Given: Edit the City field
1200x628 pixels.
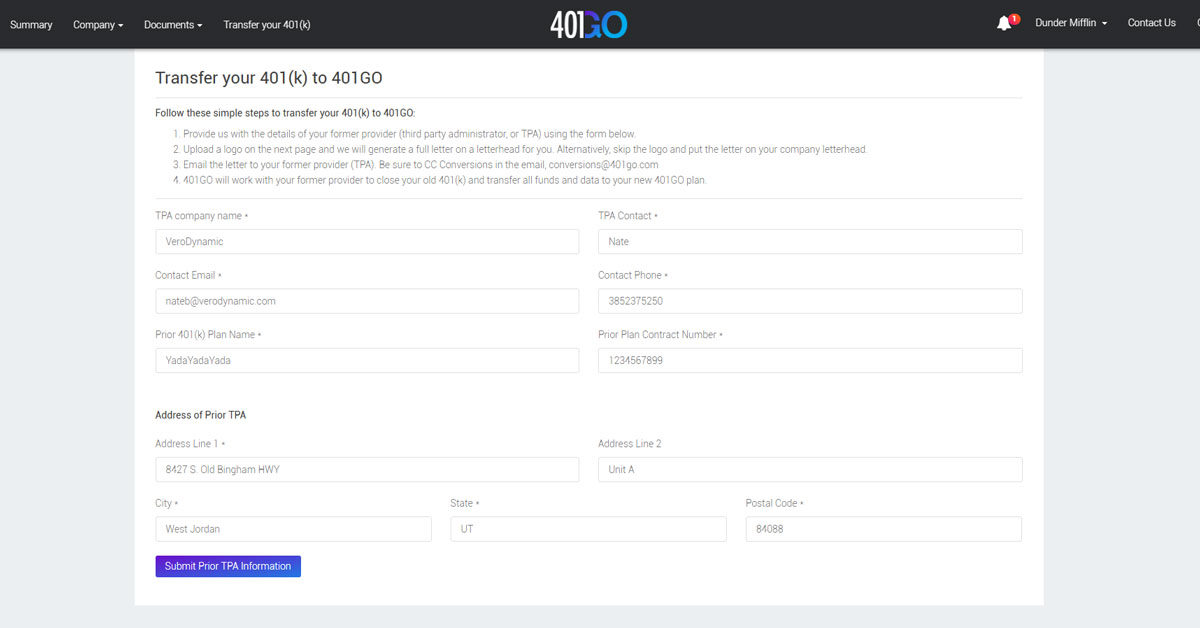Looking at the screenshot, I should tap(293, 529).
